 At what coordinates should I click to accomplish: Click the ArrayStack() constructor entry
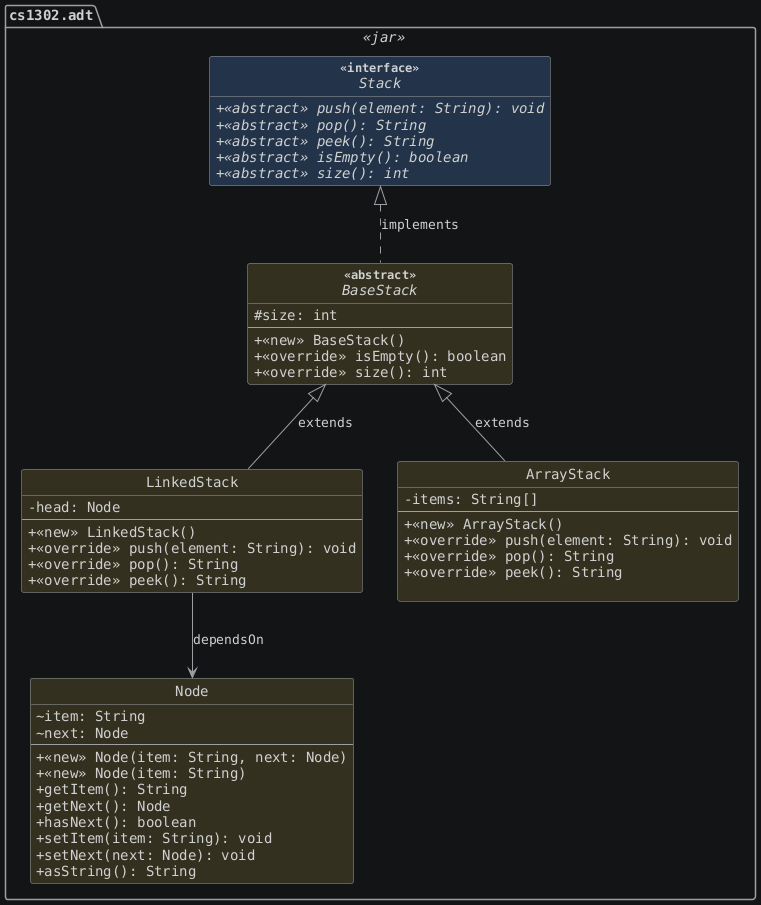pos(483,524)
